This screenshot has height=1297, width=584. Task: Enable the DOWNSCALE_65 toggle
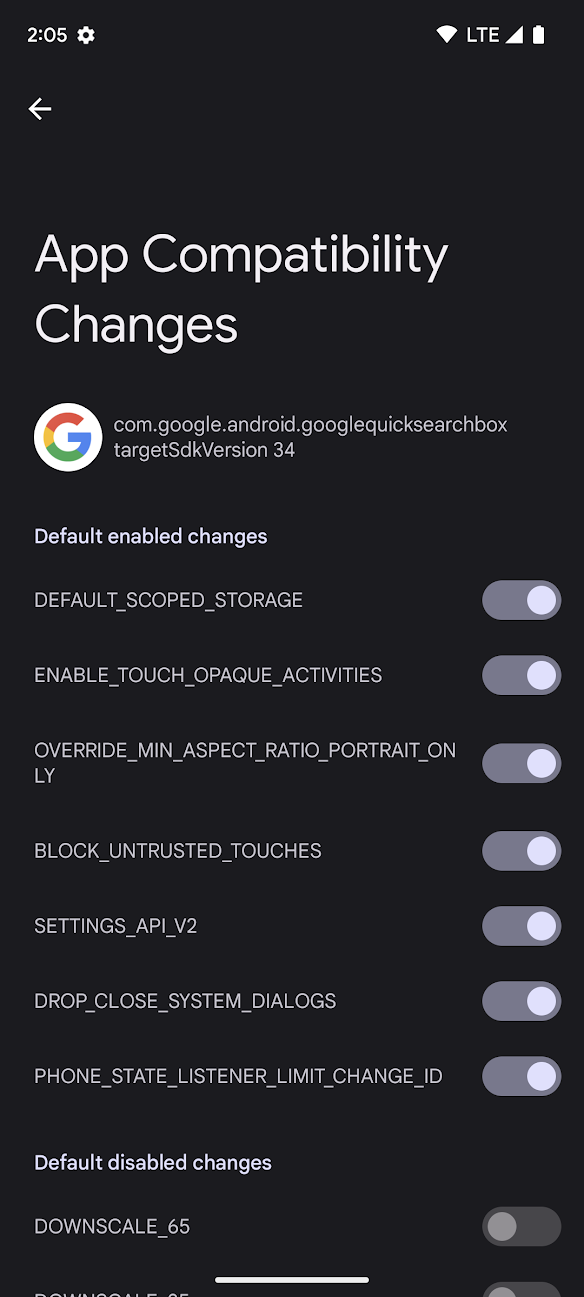[x=522, y=1226]
